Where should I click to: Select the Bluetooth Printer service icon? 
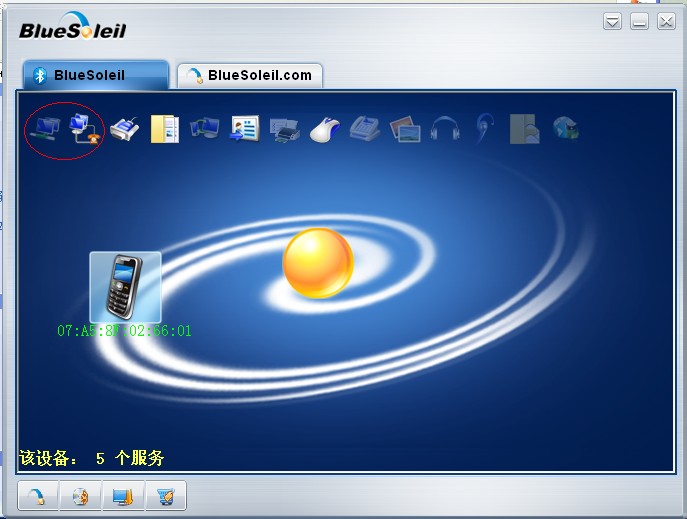click(285, 130)
